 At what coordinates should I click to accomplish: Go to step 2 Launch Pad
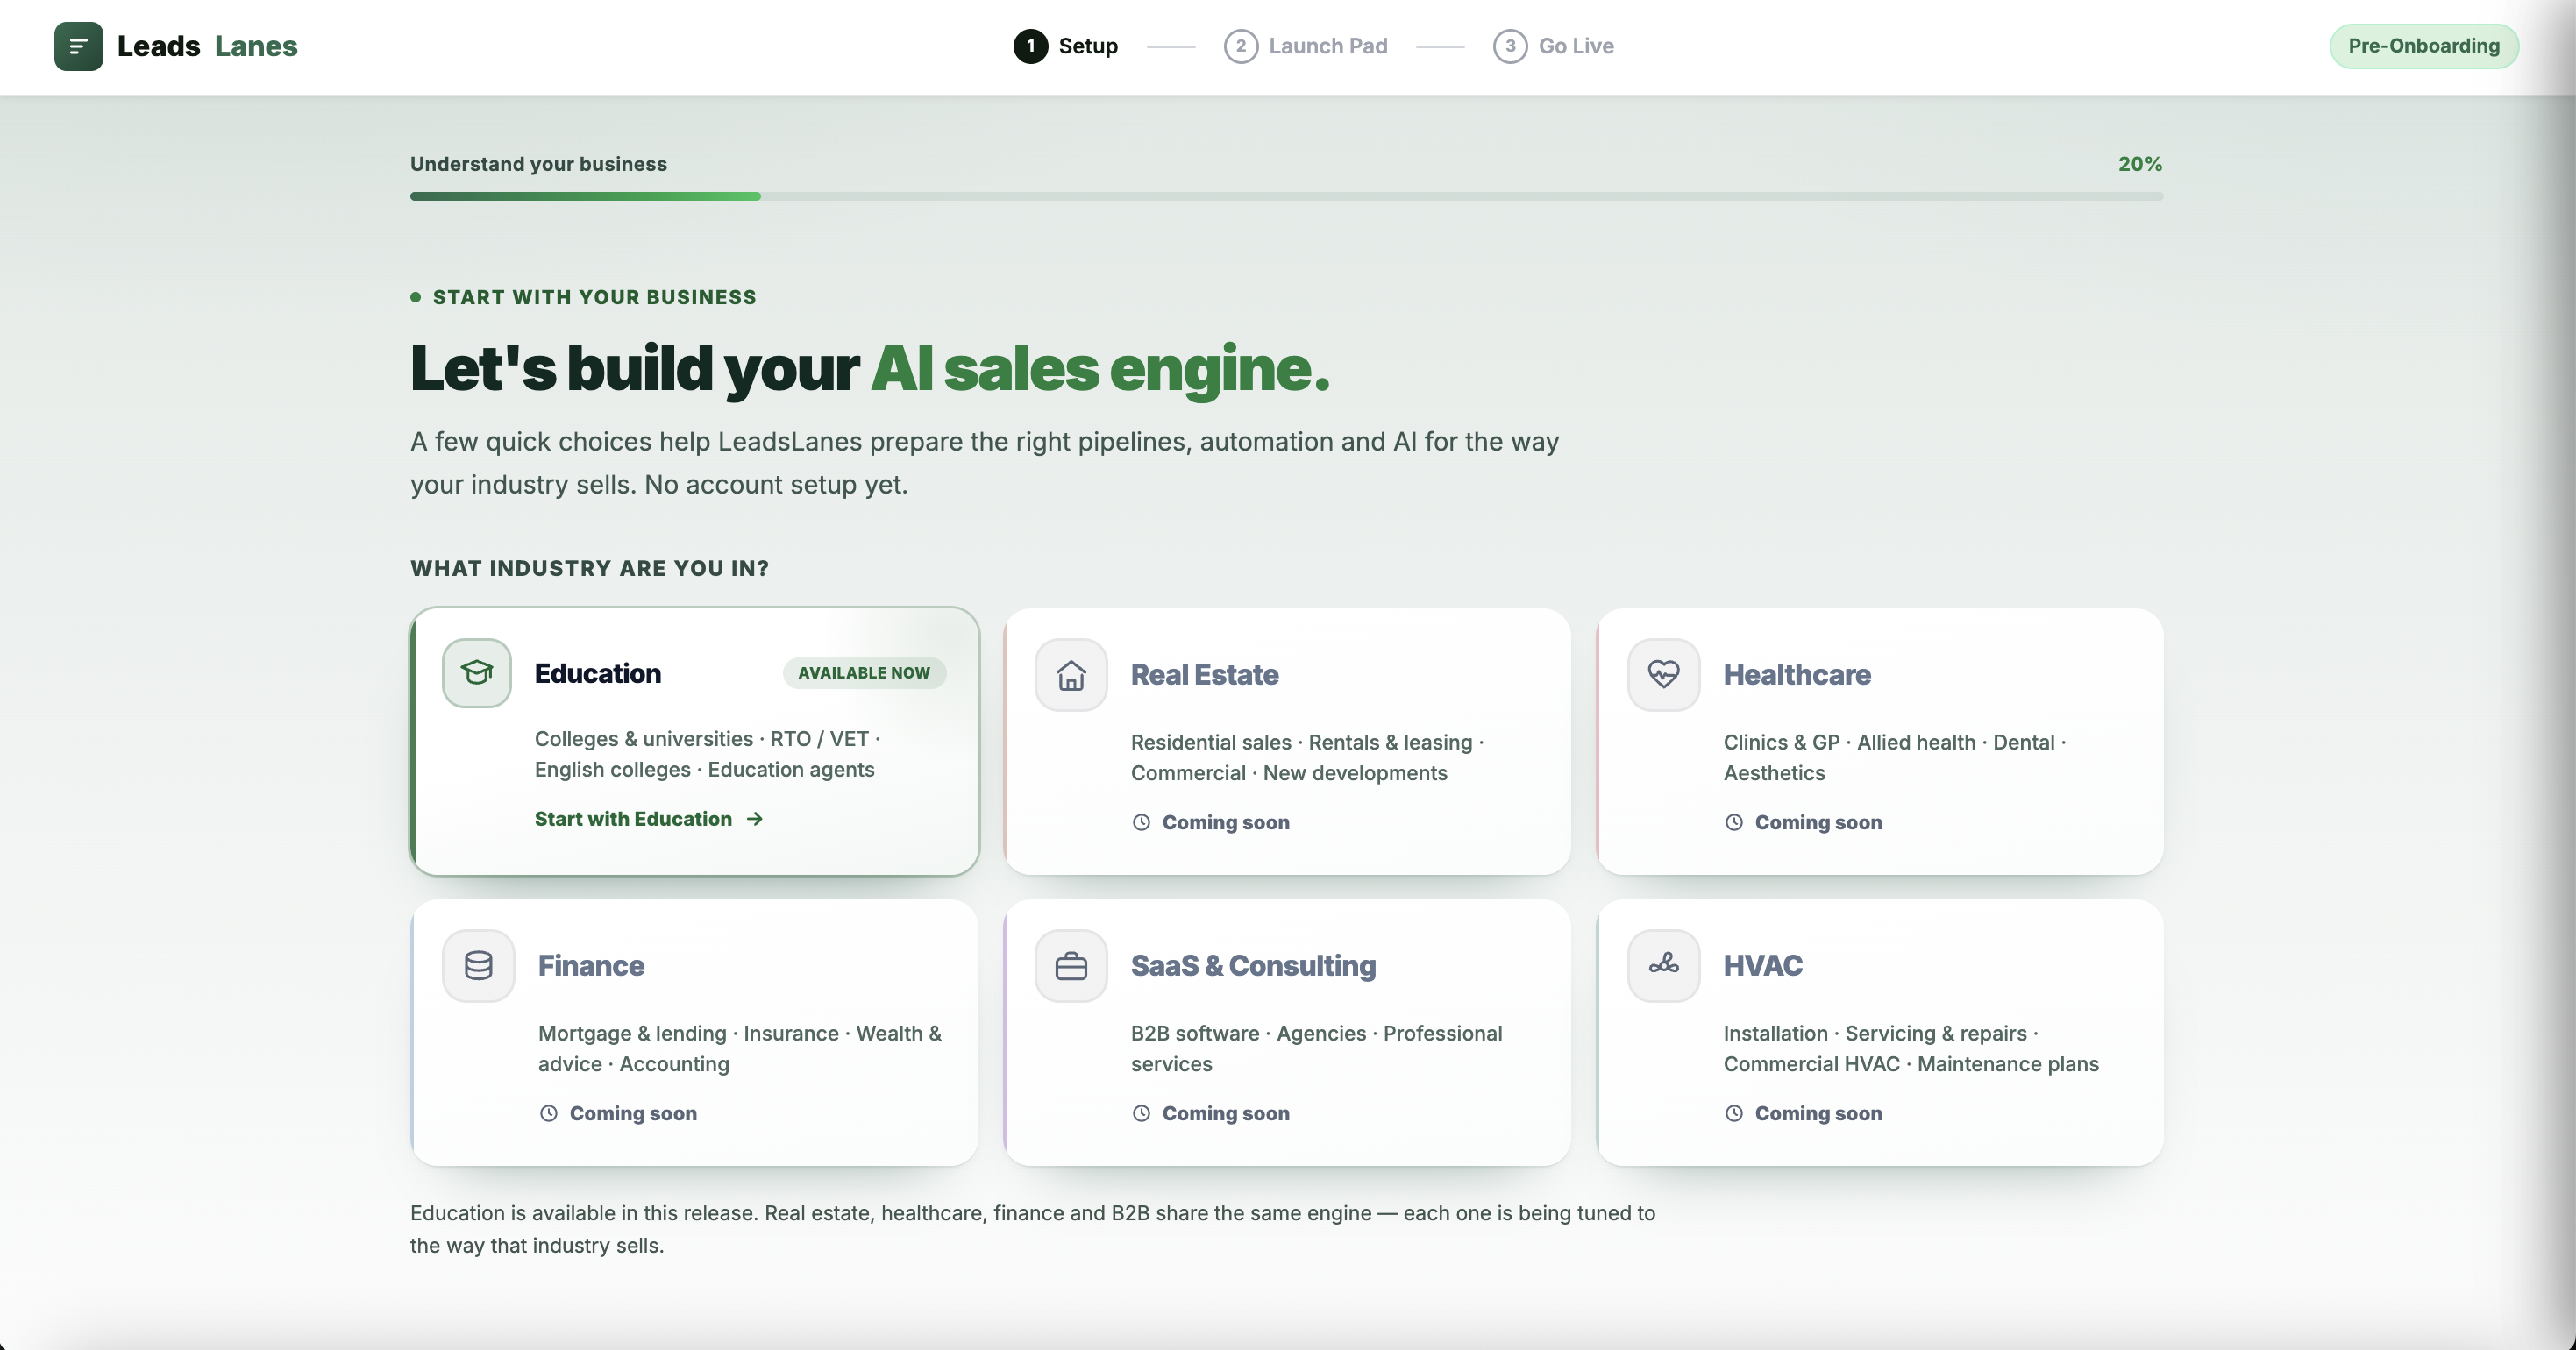tap(1306, 46)
